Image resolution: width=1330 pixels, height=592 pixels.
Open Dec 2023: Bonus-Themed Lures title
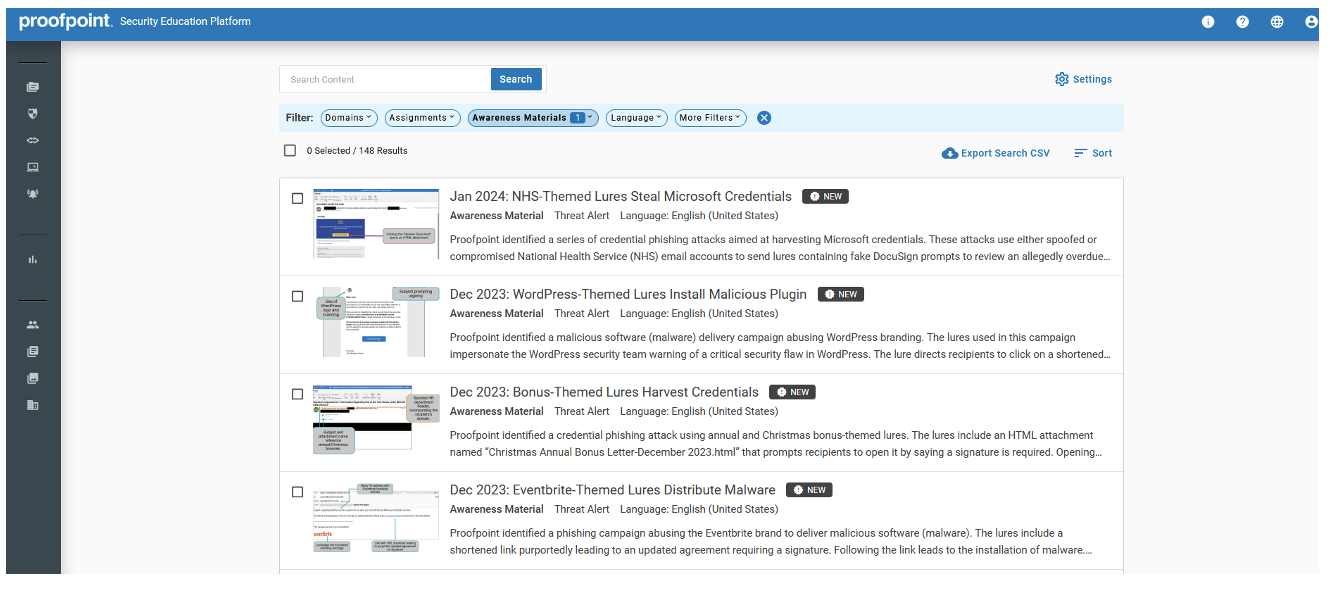[604, 392]
